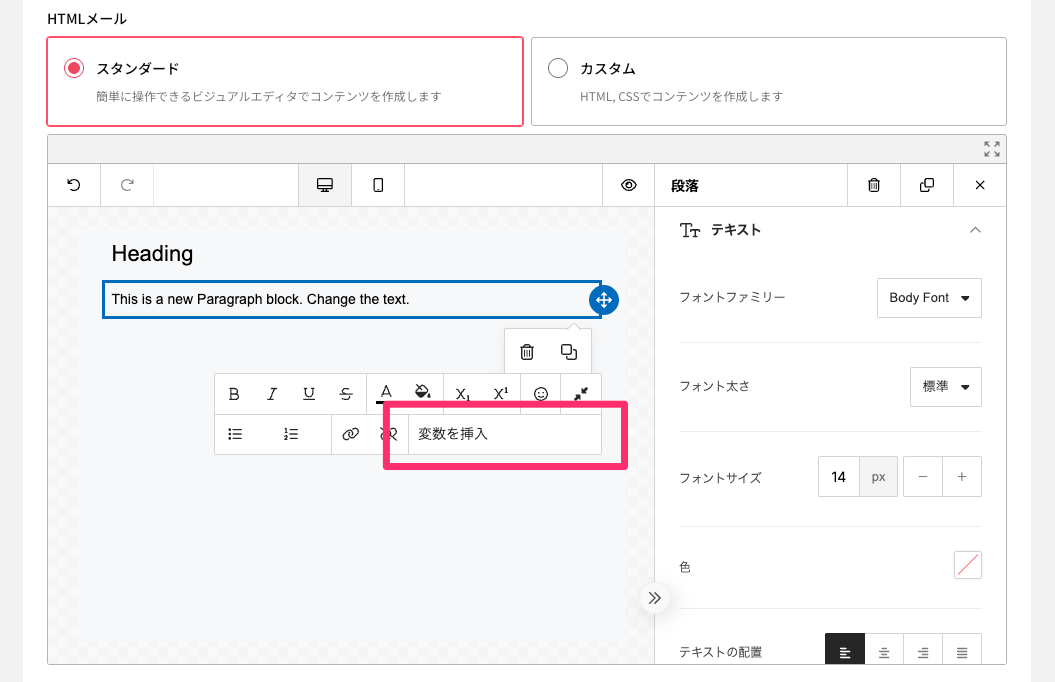Delete block via 段落 panel trash icon

click(x=874, y=185)
